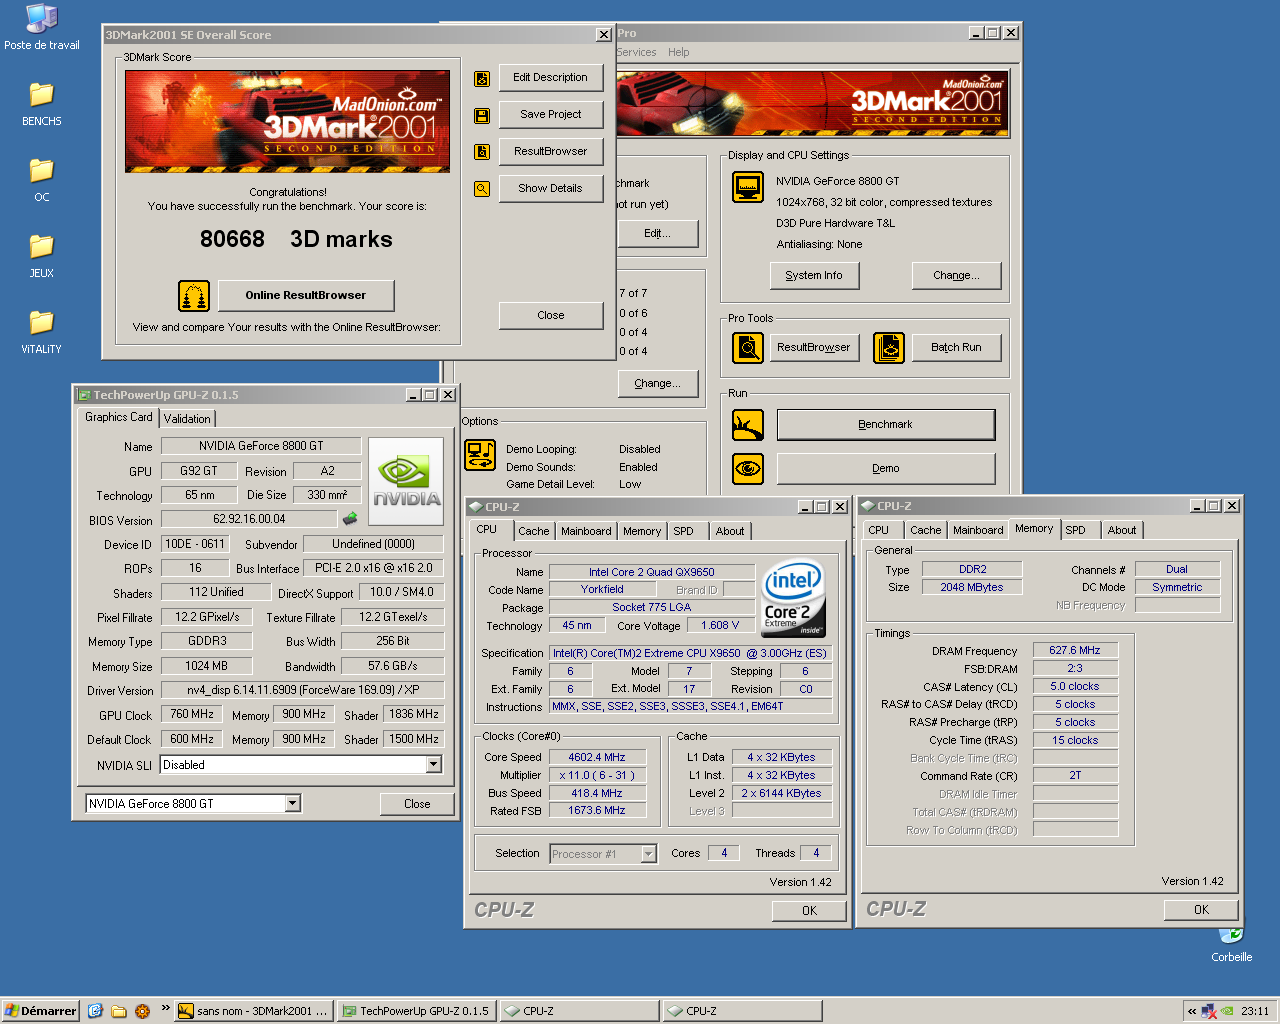Click the Benchmark run icon
The width and height of the screenshot is (1280, 1024).
[748, 425]
